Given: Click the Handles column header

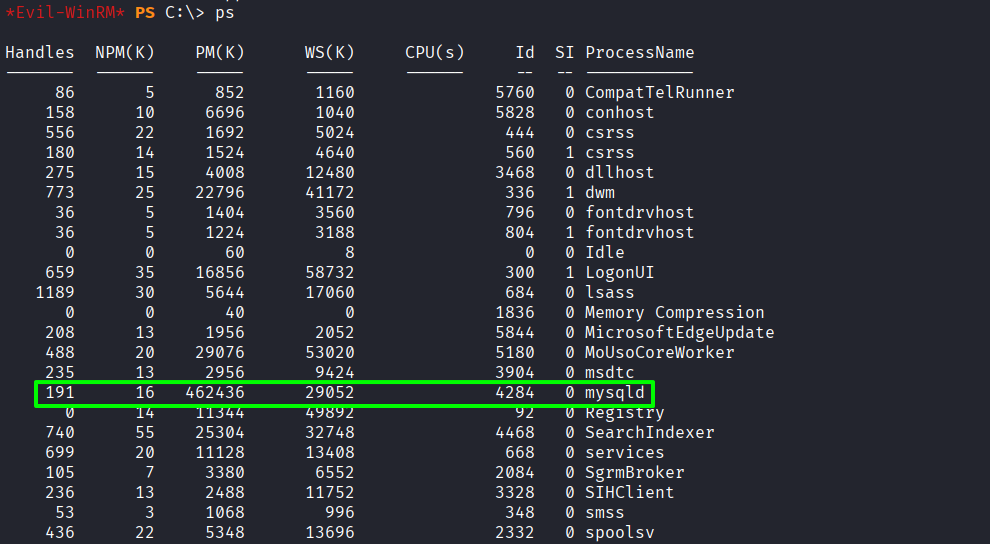Looking at the screenshot, I should point(40,52).
